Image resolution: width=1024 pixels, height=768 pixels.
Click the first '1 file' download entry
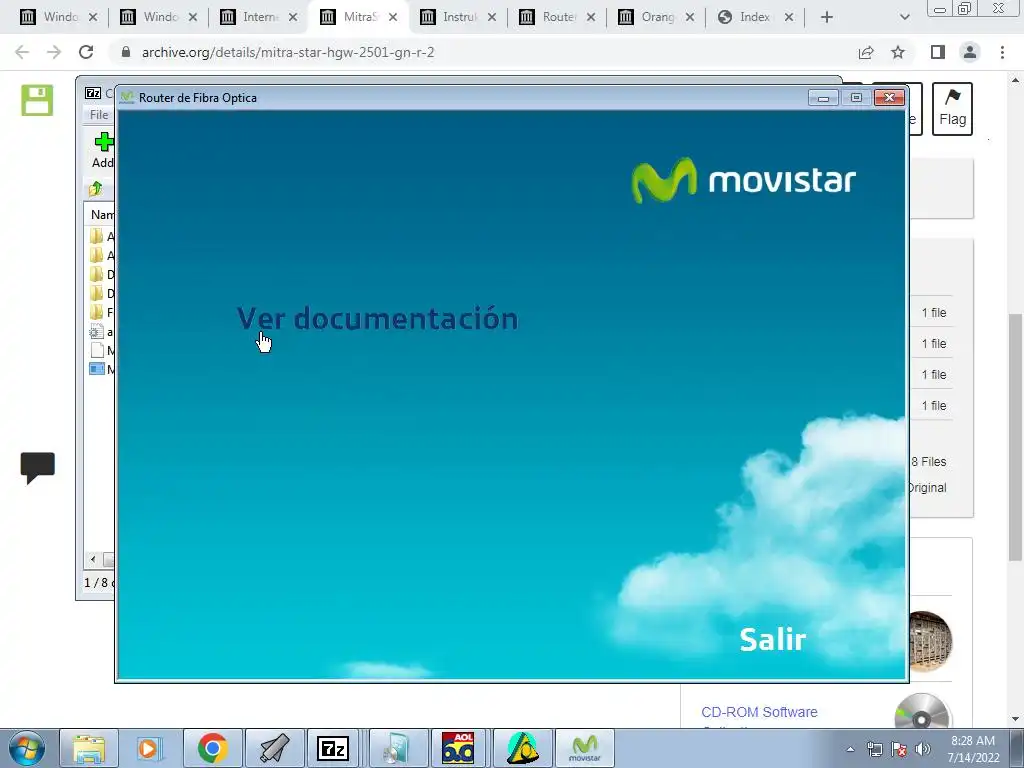(934, 313)
